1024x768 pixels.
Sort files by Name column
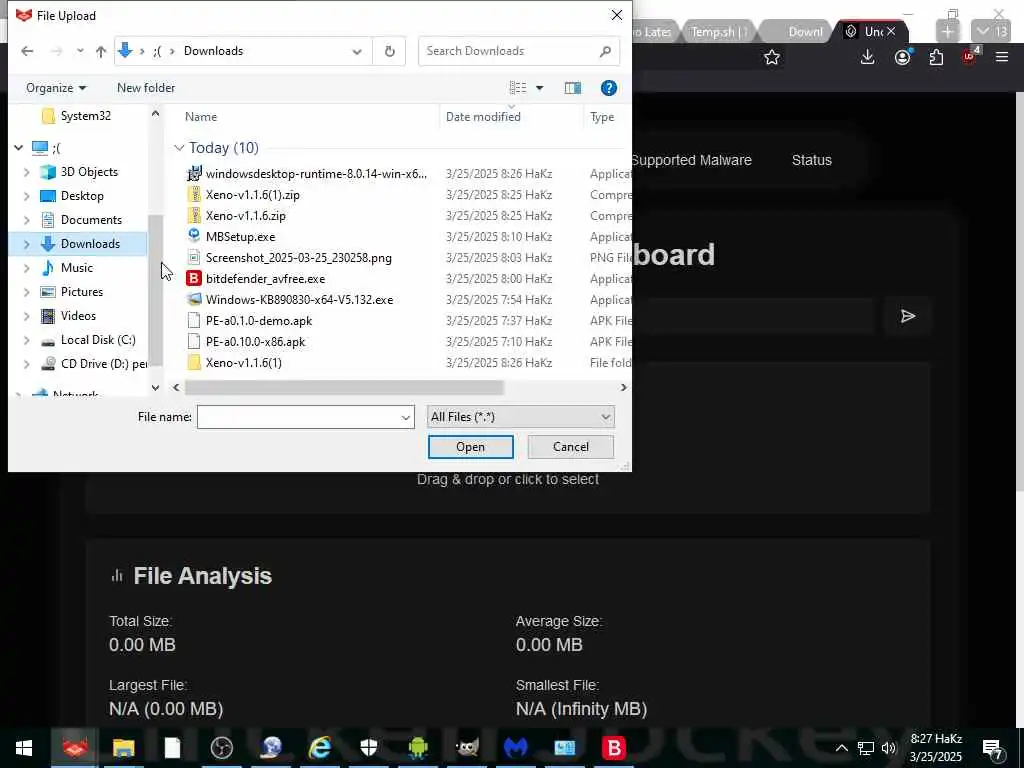click(200, 117)
